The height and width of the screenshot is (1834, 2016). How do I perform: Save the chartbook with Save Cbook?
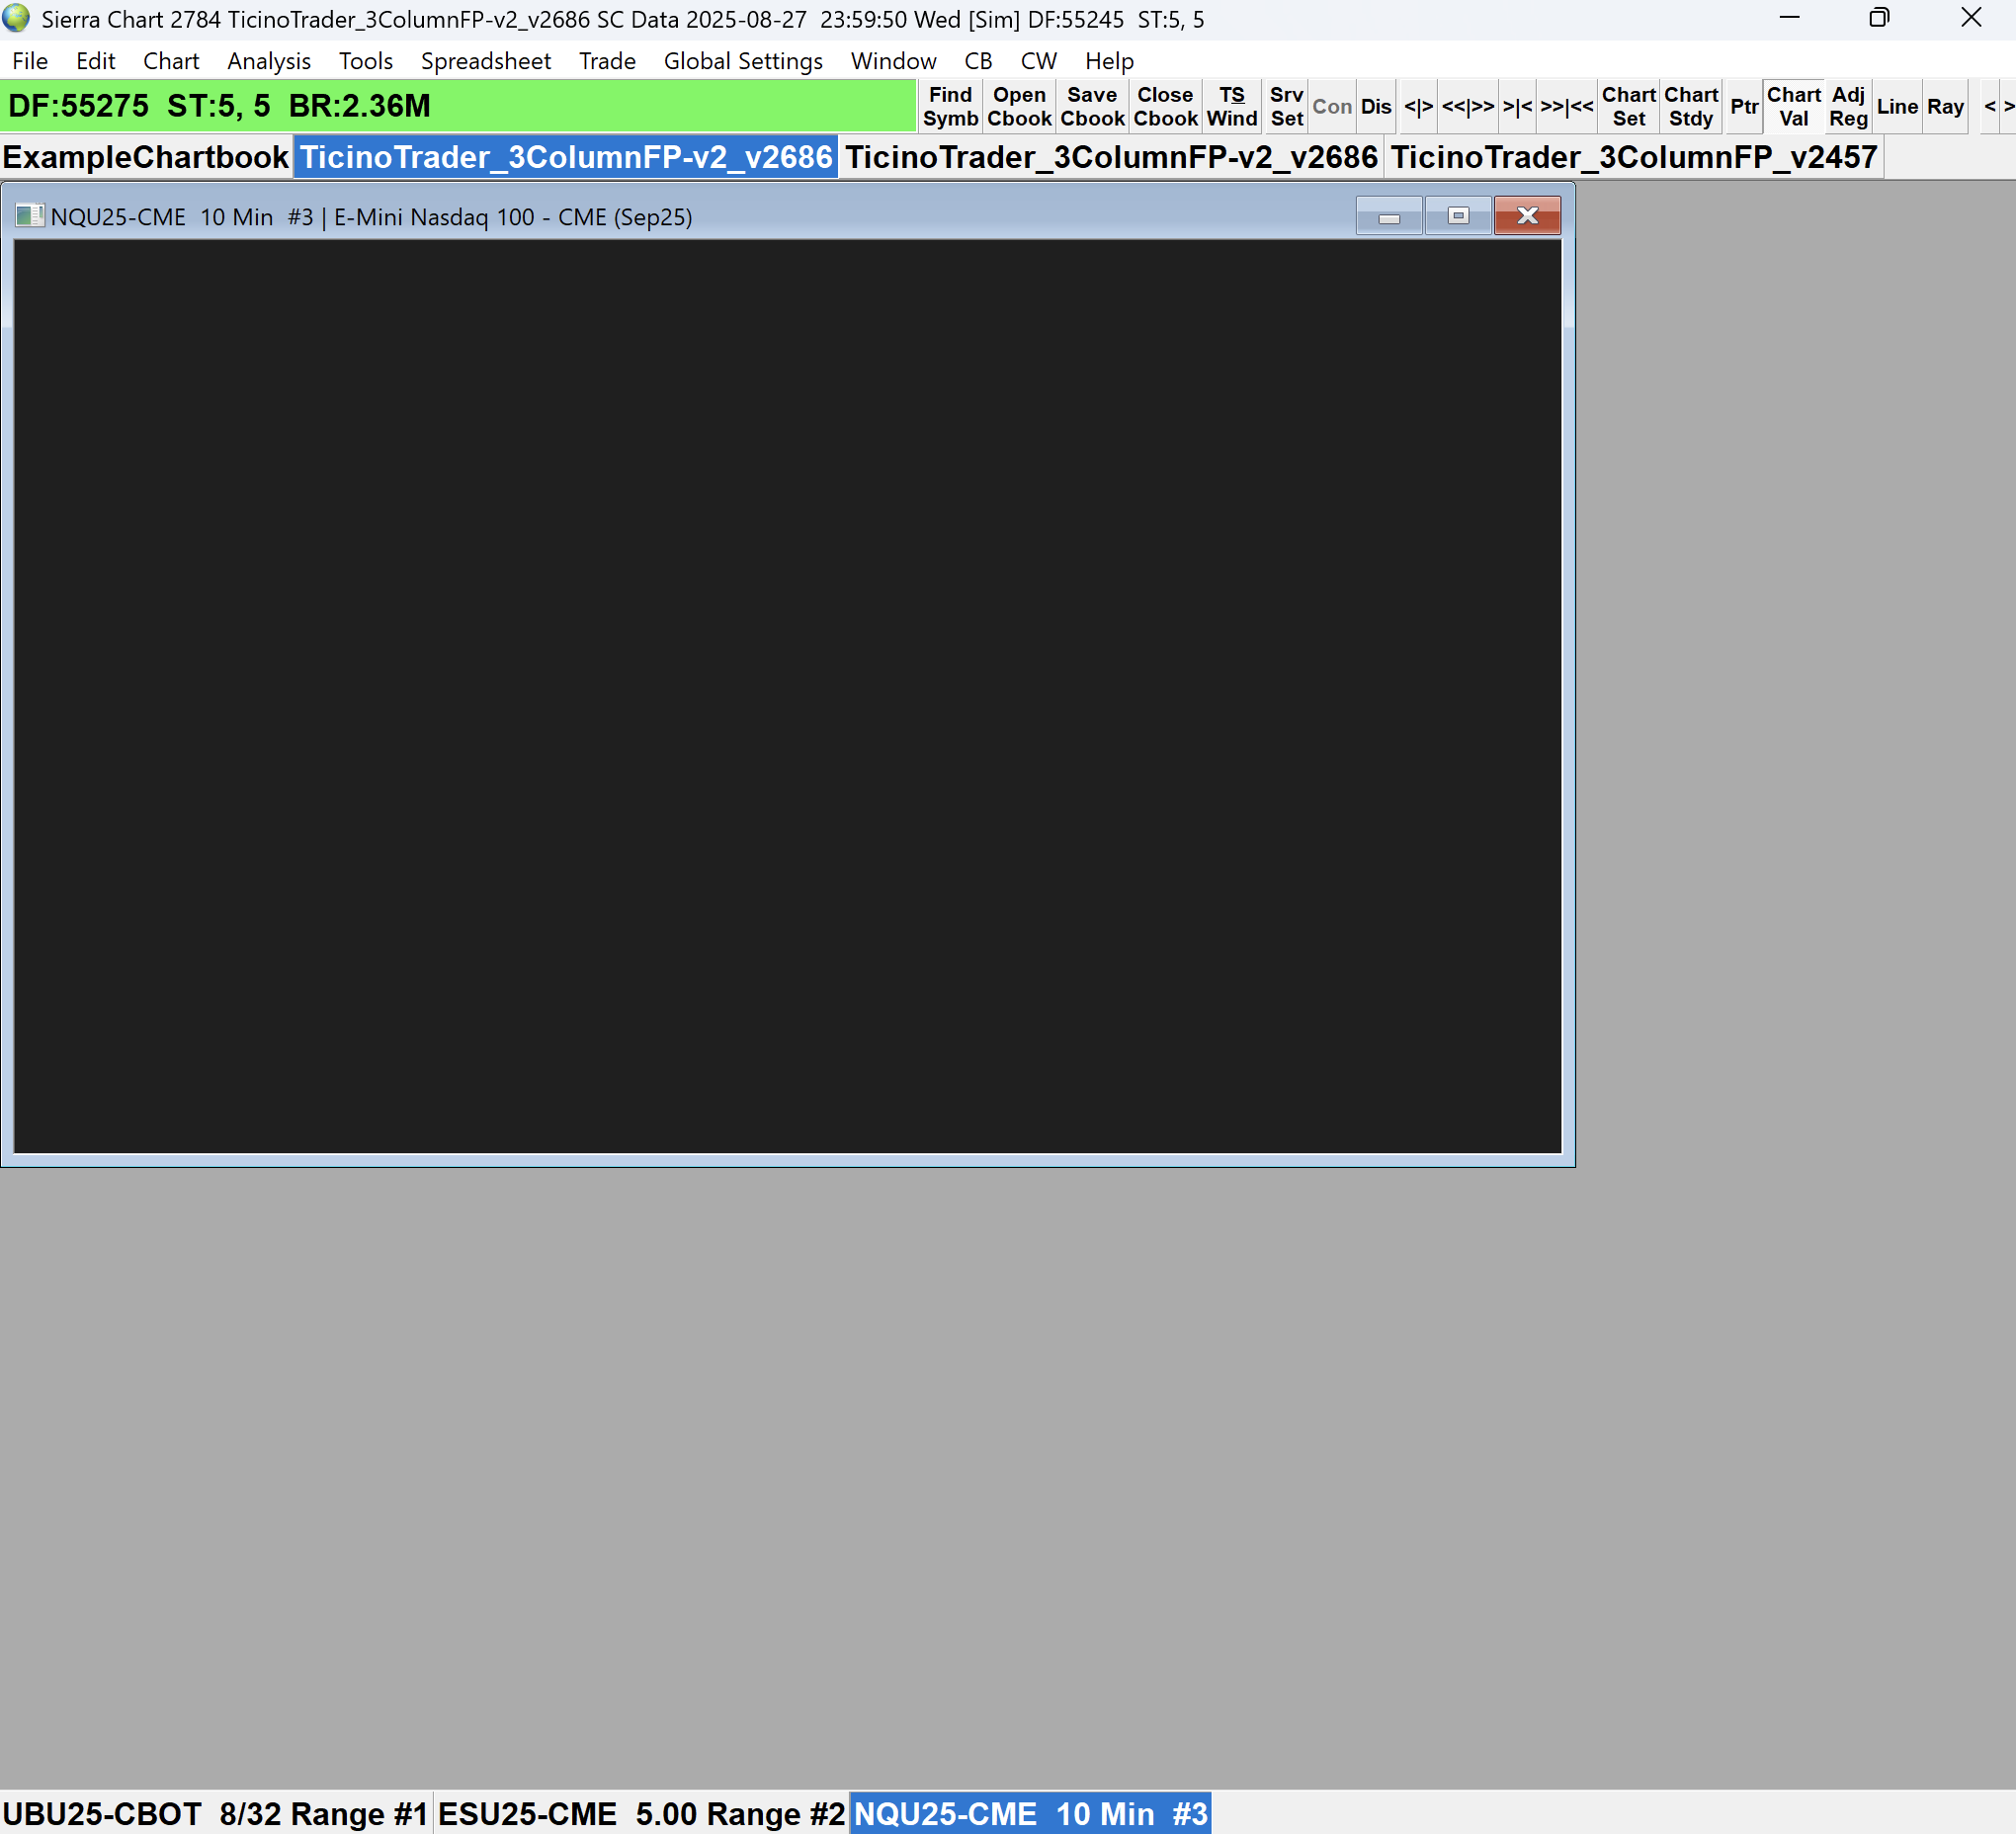(1091, 106)
